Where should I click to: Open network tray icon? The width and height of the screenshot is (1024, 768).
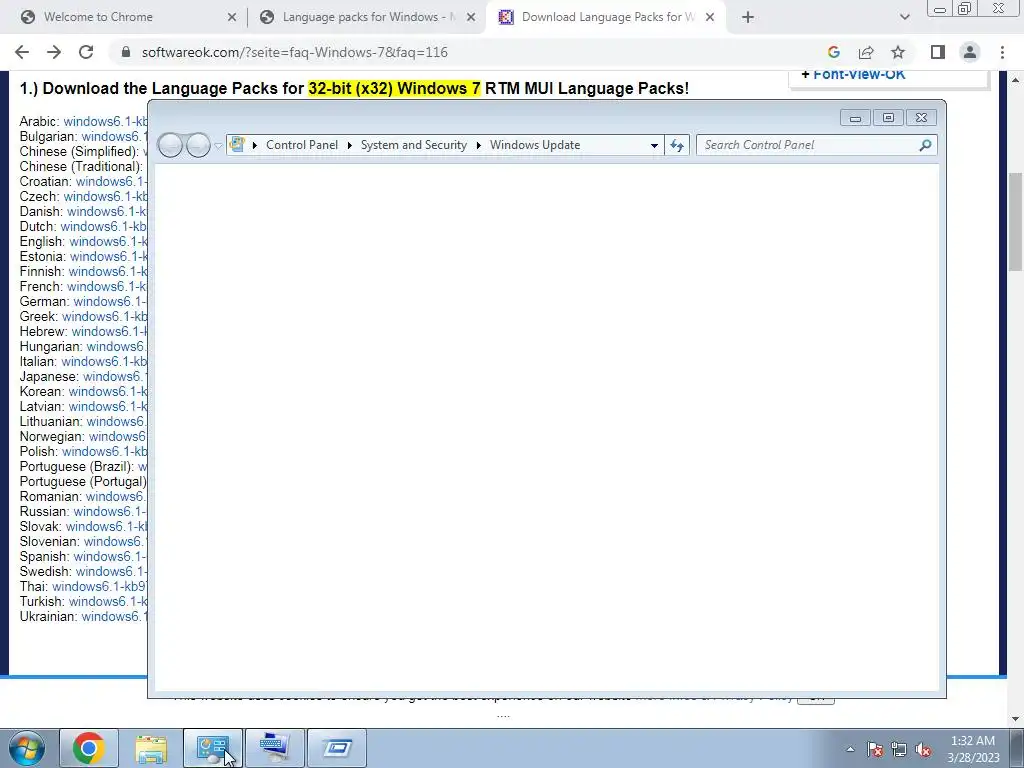899,749
